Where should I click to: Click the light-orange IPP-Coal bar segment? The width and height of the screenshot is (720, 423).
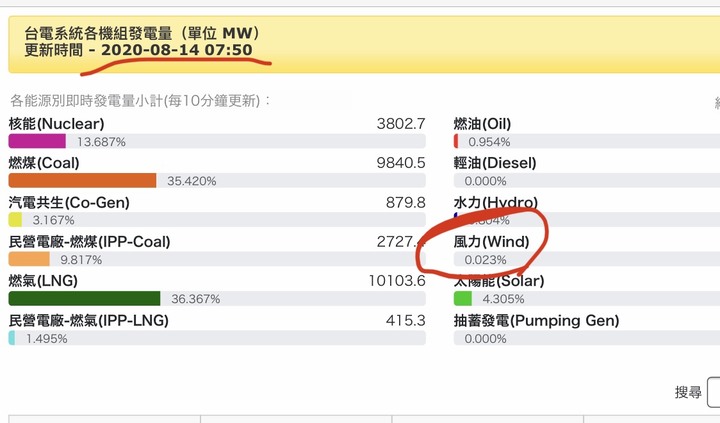[x=29, y=259]
